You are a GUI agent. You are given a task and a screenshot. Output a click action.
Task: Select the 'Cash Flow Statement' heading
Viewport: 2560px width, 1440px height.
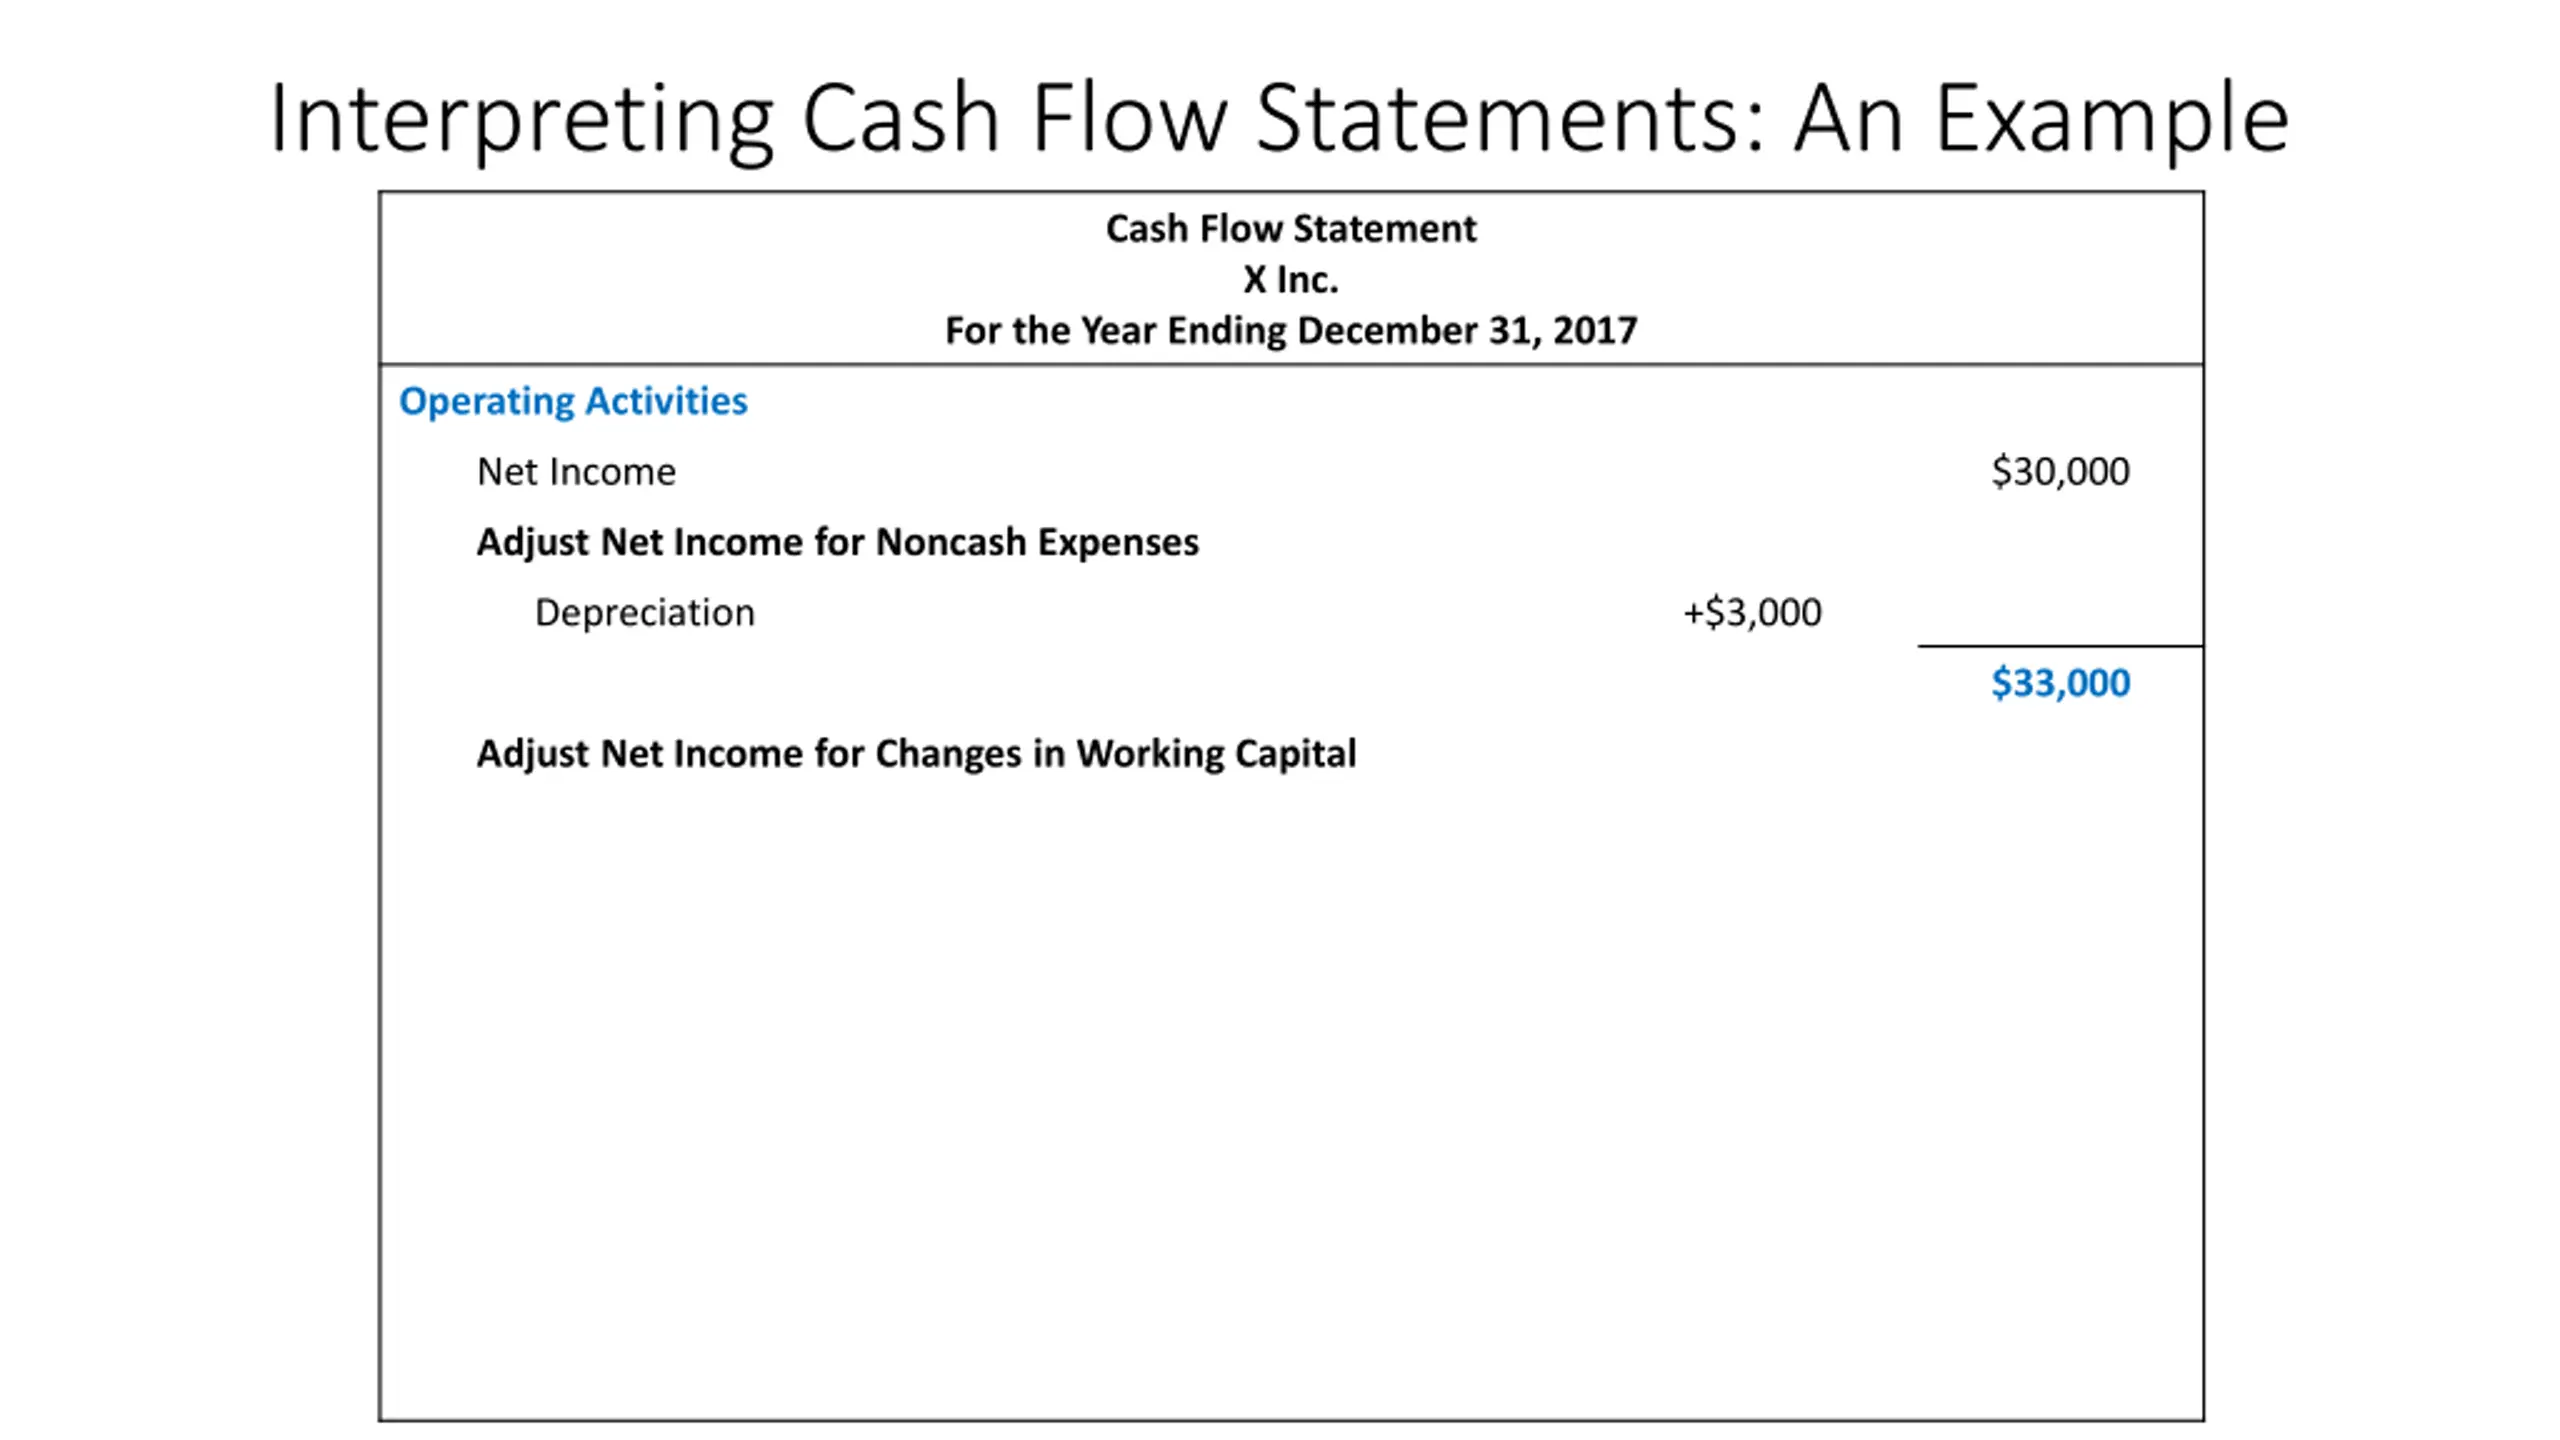1290,229
